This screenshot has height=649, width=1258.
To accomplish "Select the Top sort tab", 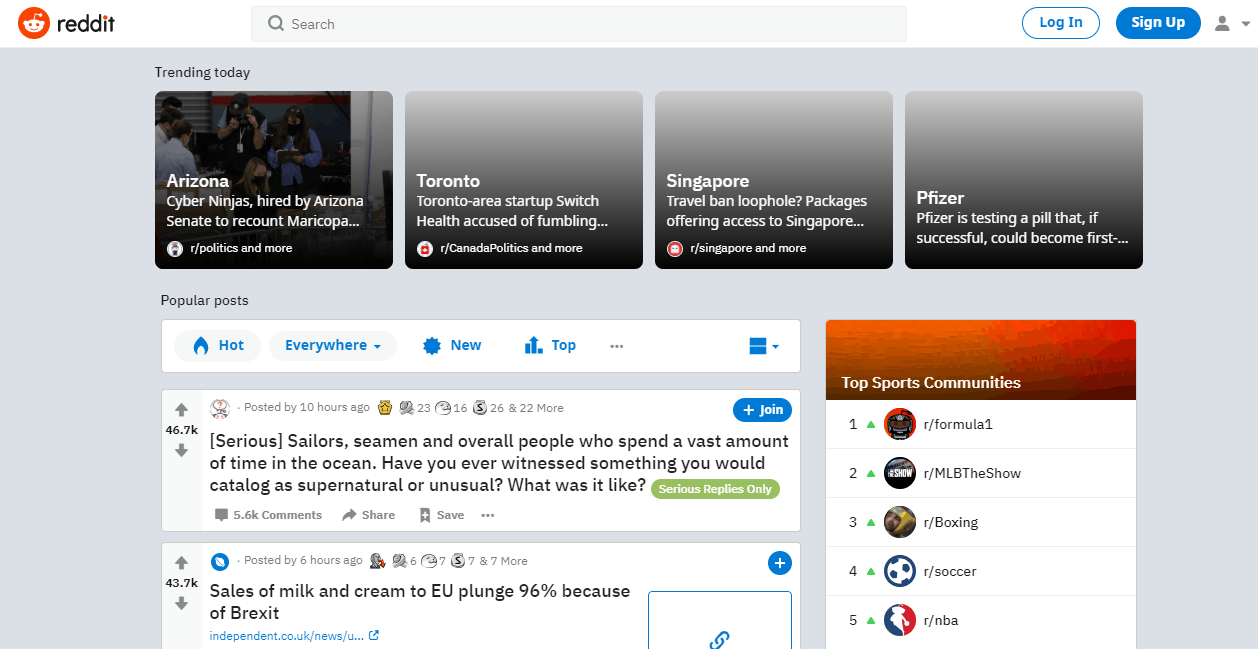I will tap(550, 345).
